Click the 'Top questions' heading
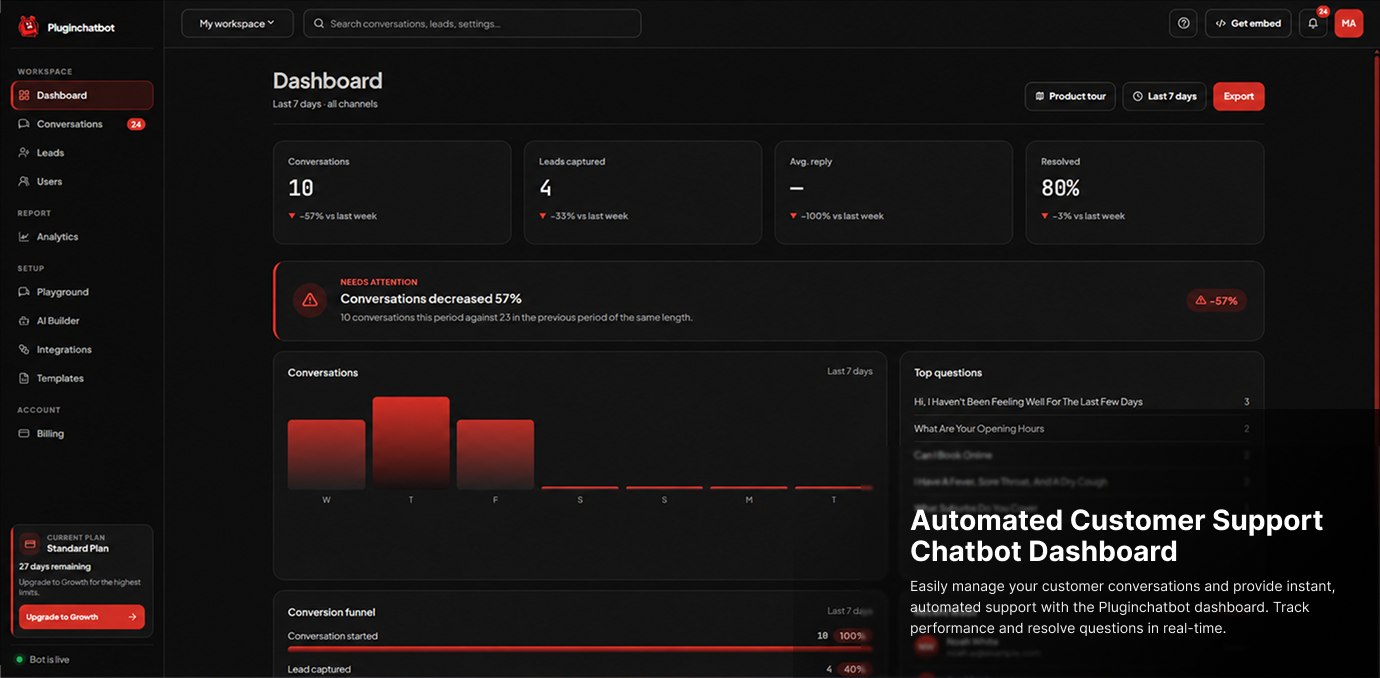The width and height of the screenshot is (1380, 678). 948,373
